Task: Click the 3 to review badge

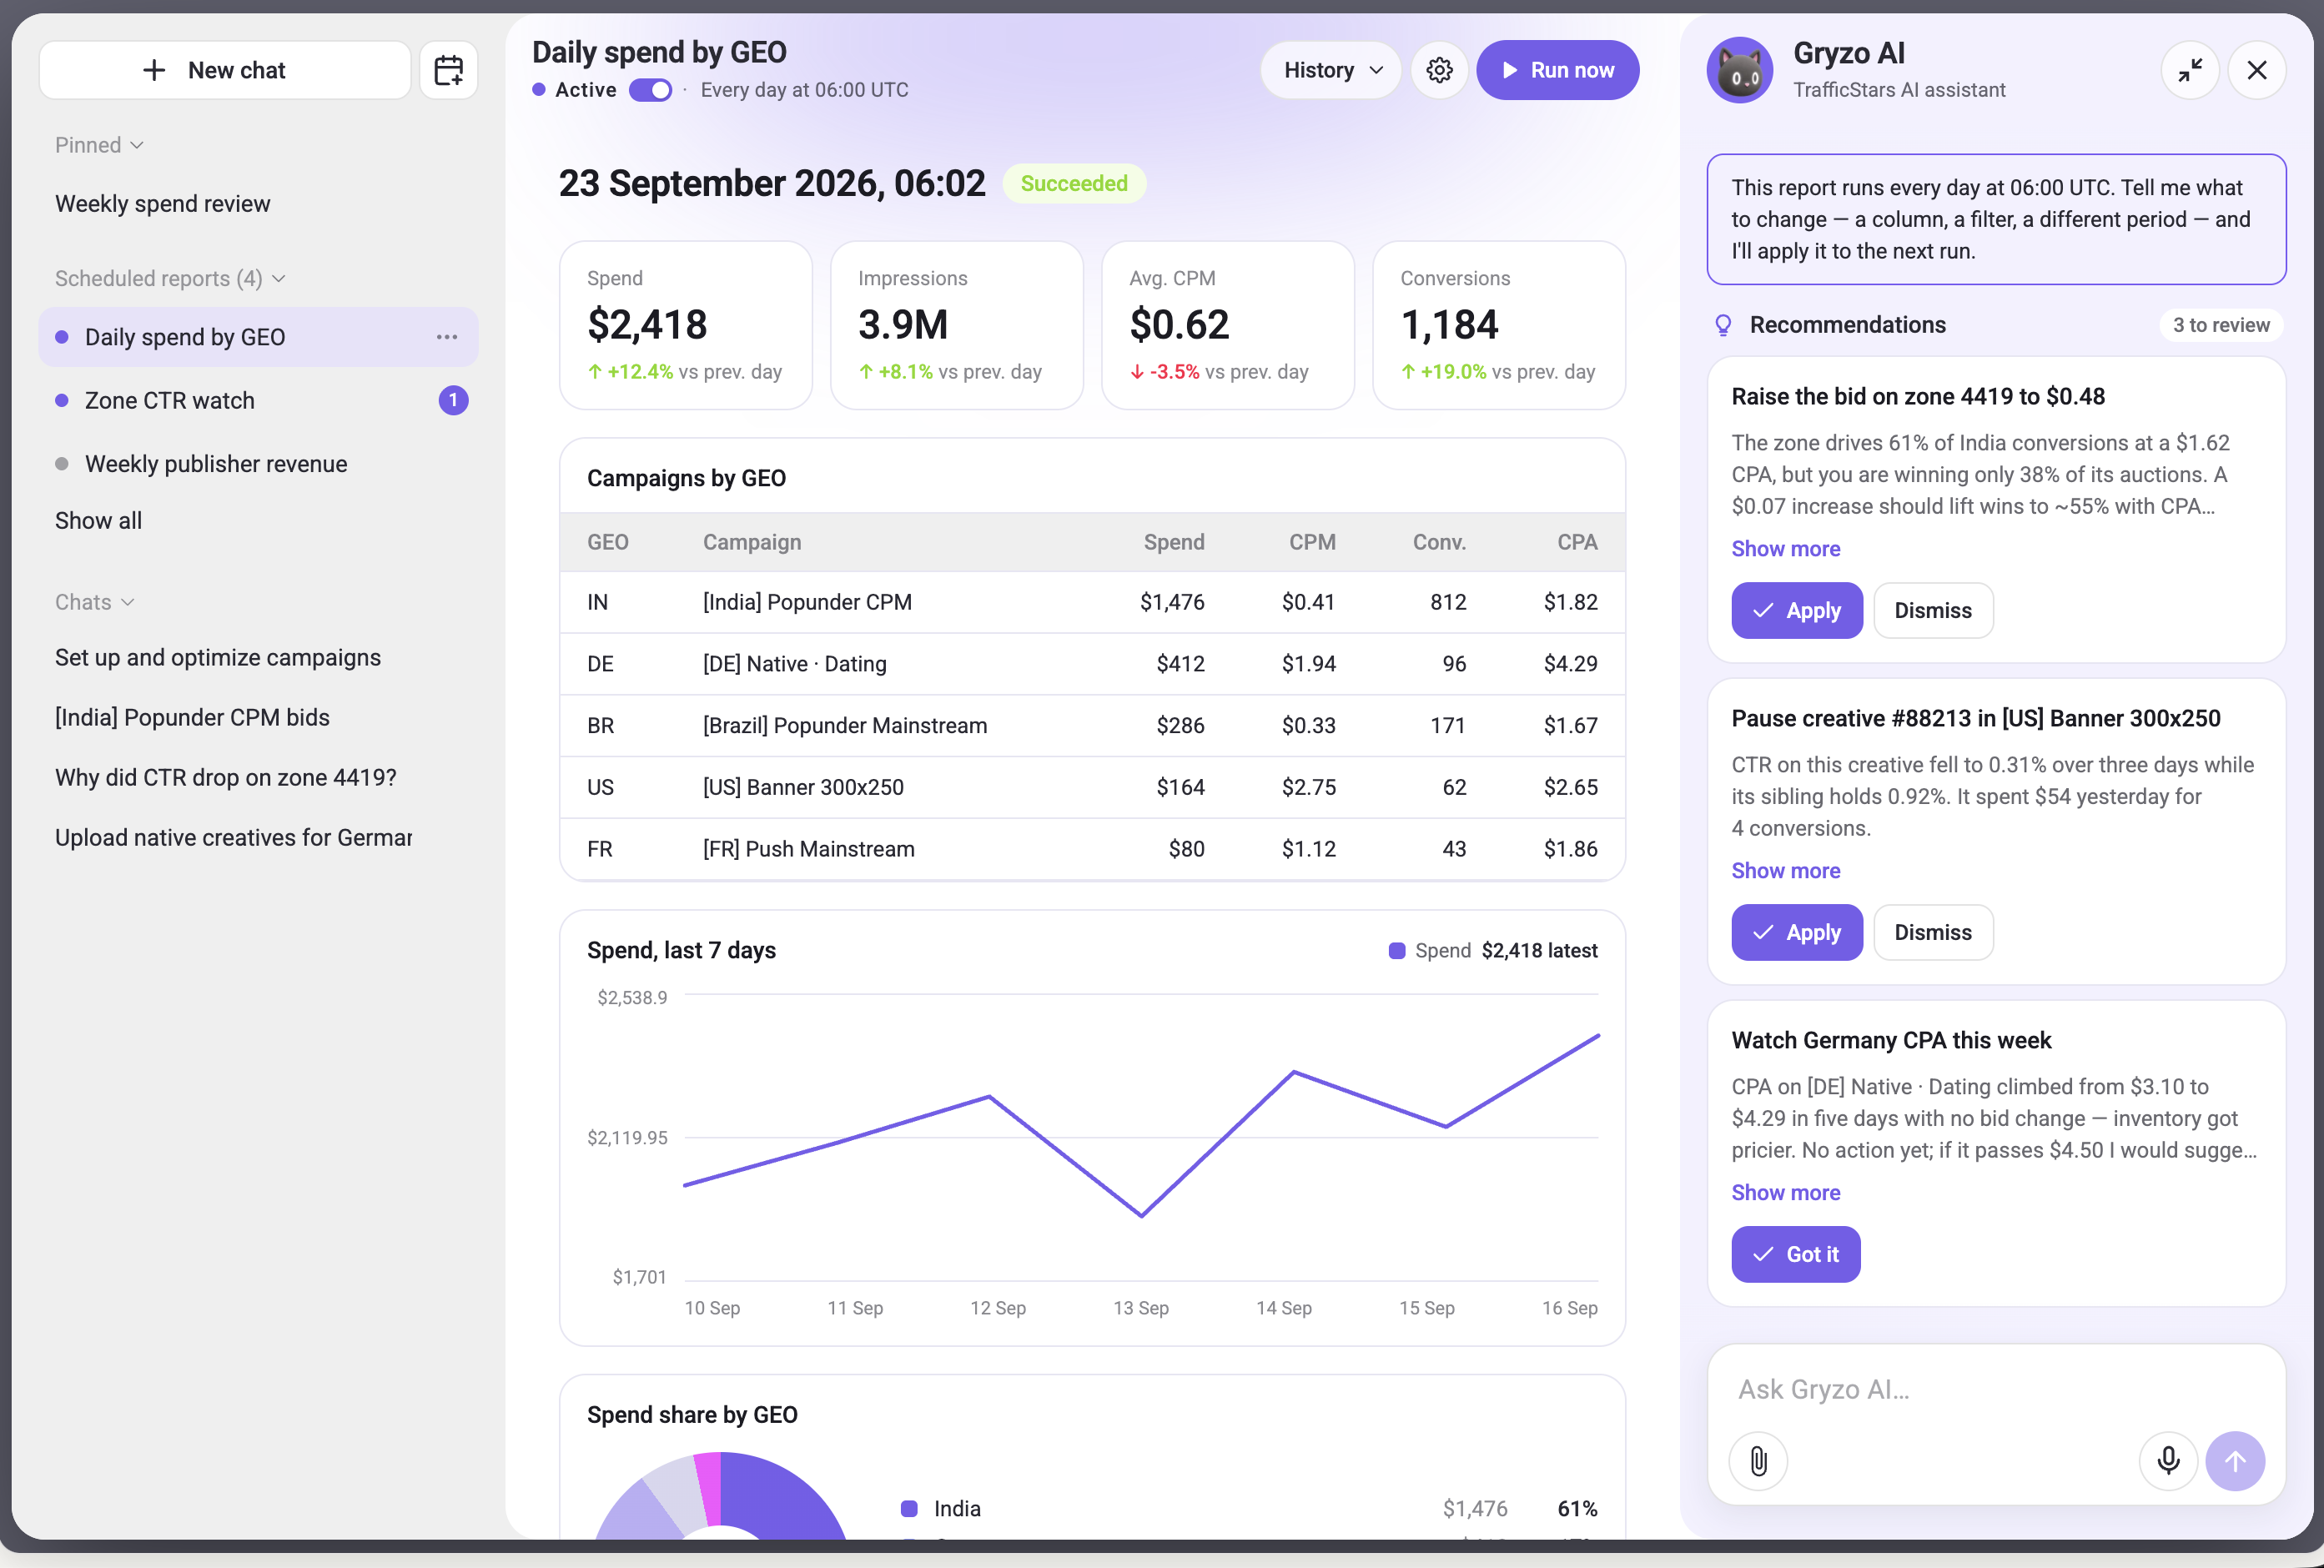Action: coord(2220,325)
